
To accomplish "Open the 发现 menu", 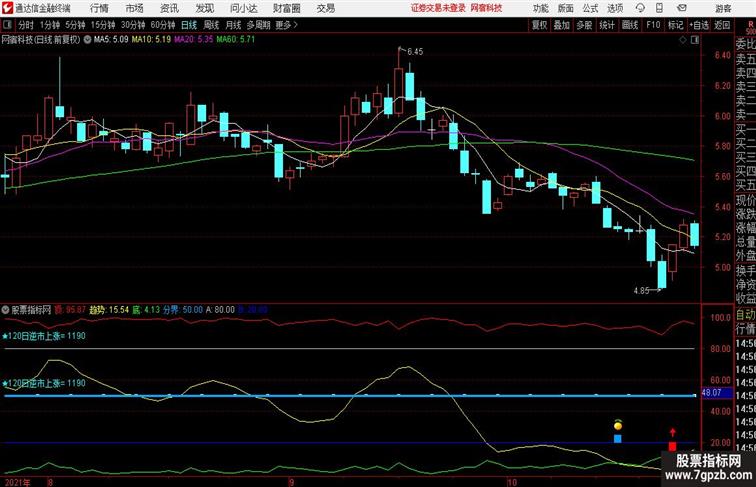I will 204,8.
